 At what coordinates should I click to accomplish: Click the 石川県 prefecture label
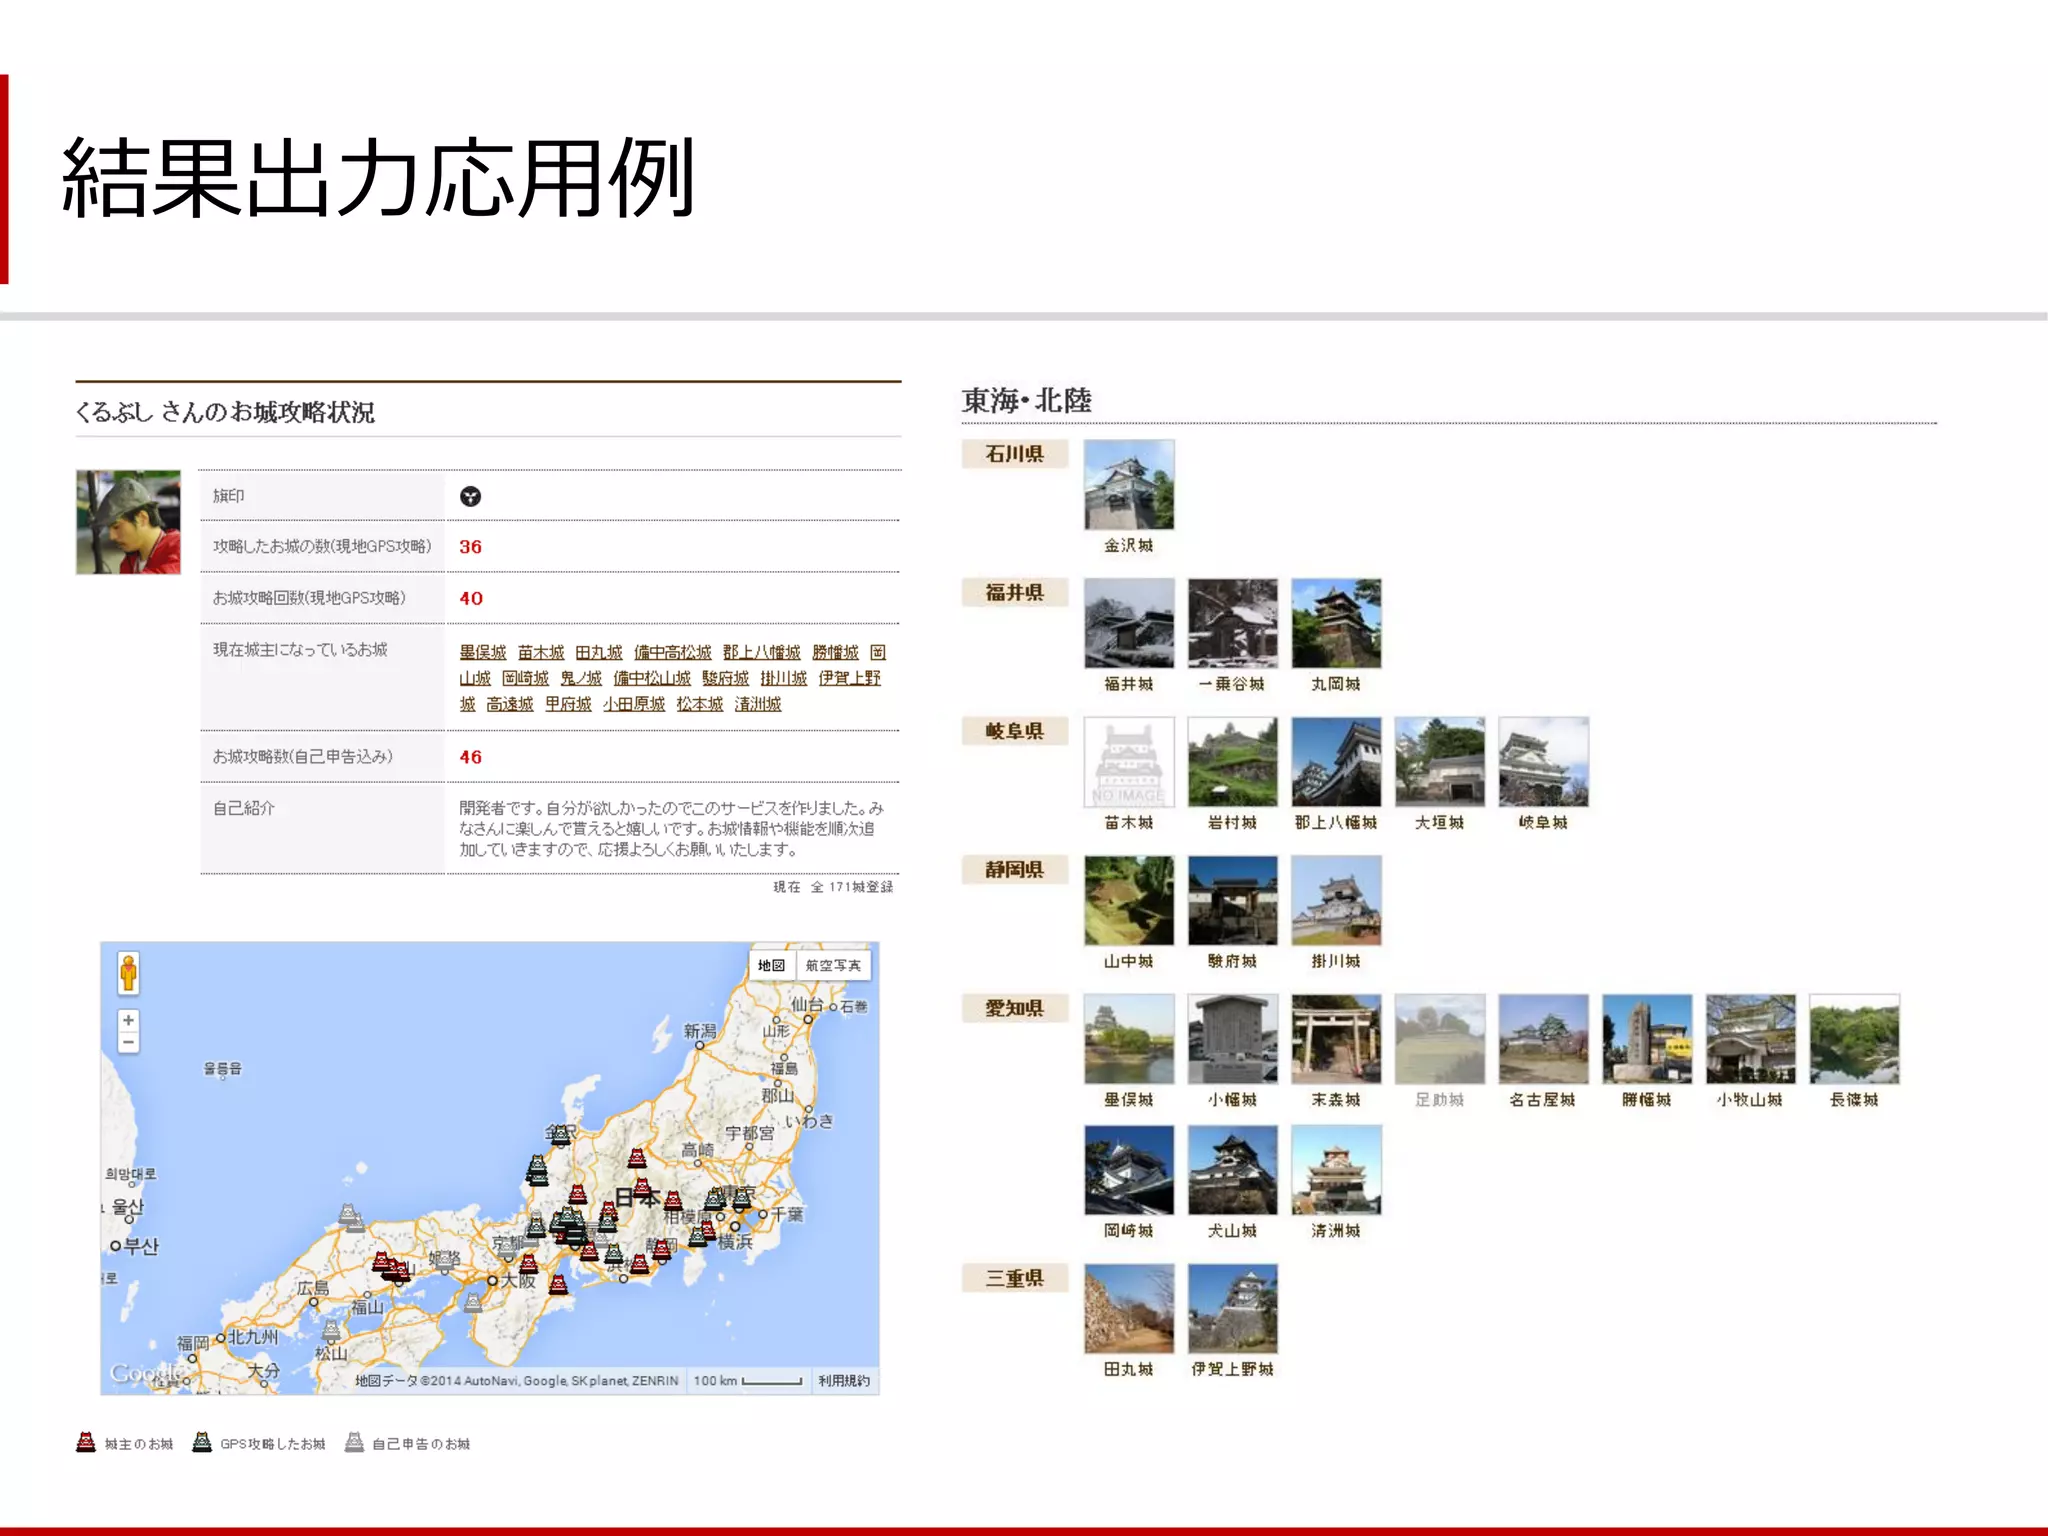1015,454
